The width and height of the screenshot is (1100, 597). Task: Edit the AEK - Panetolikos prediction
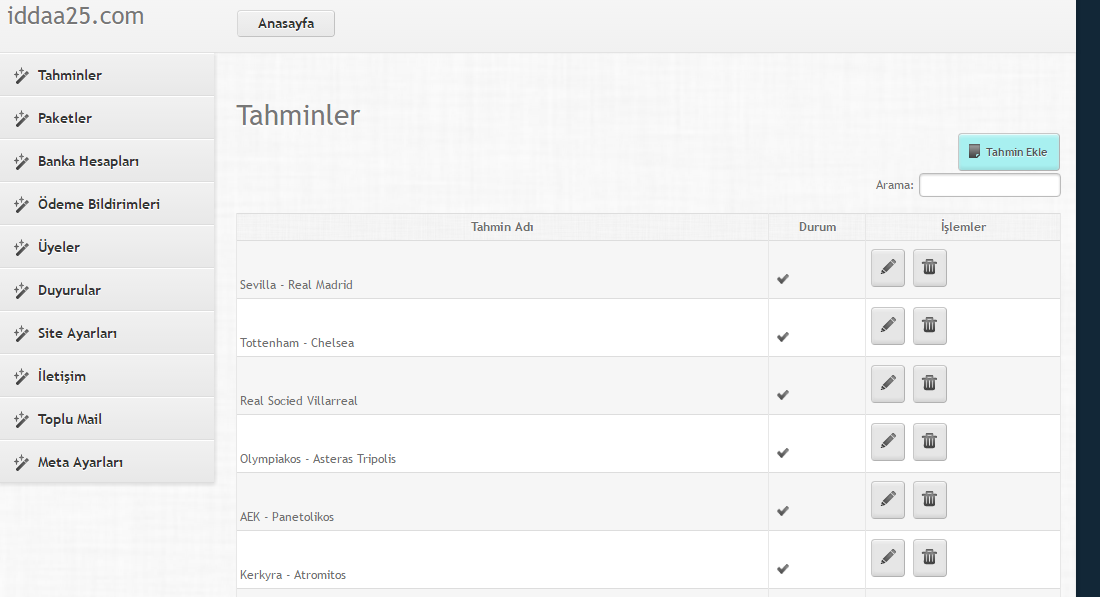click(887, 499)
